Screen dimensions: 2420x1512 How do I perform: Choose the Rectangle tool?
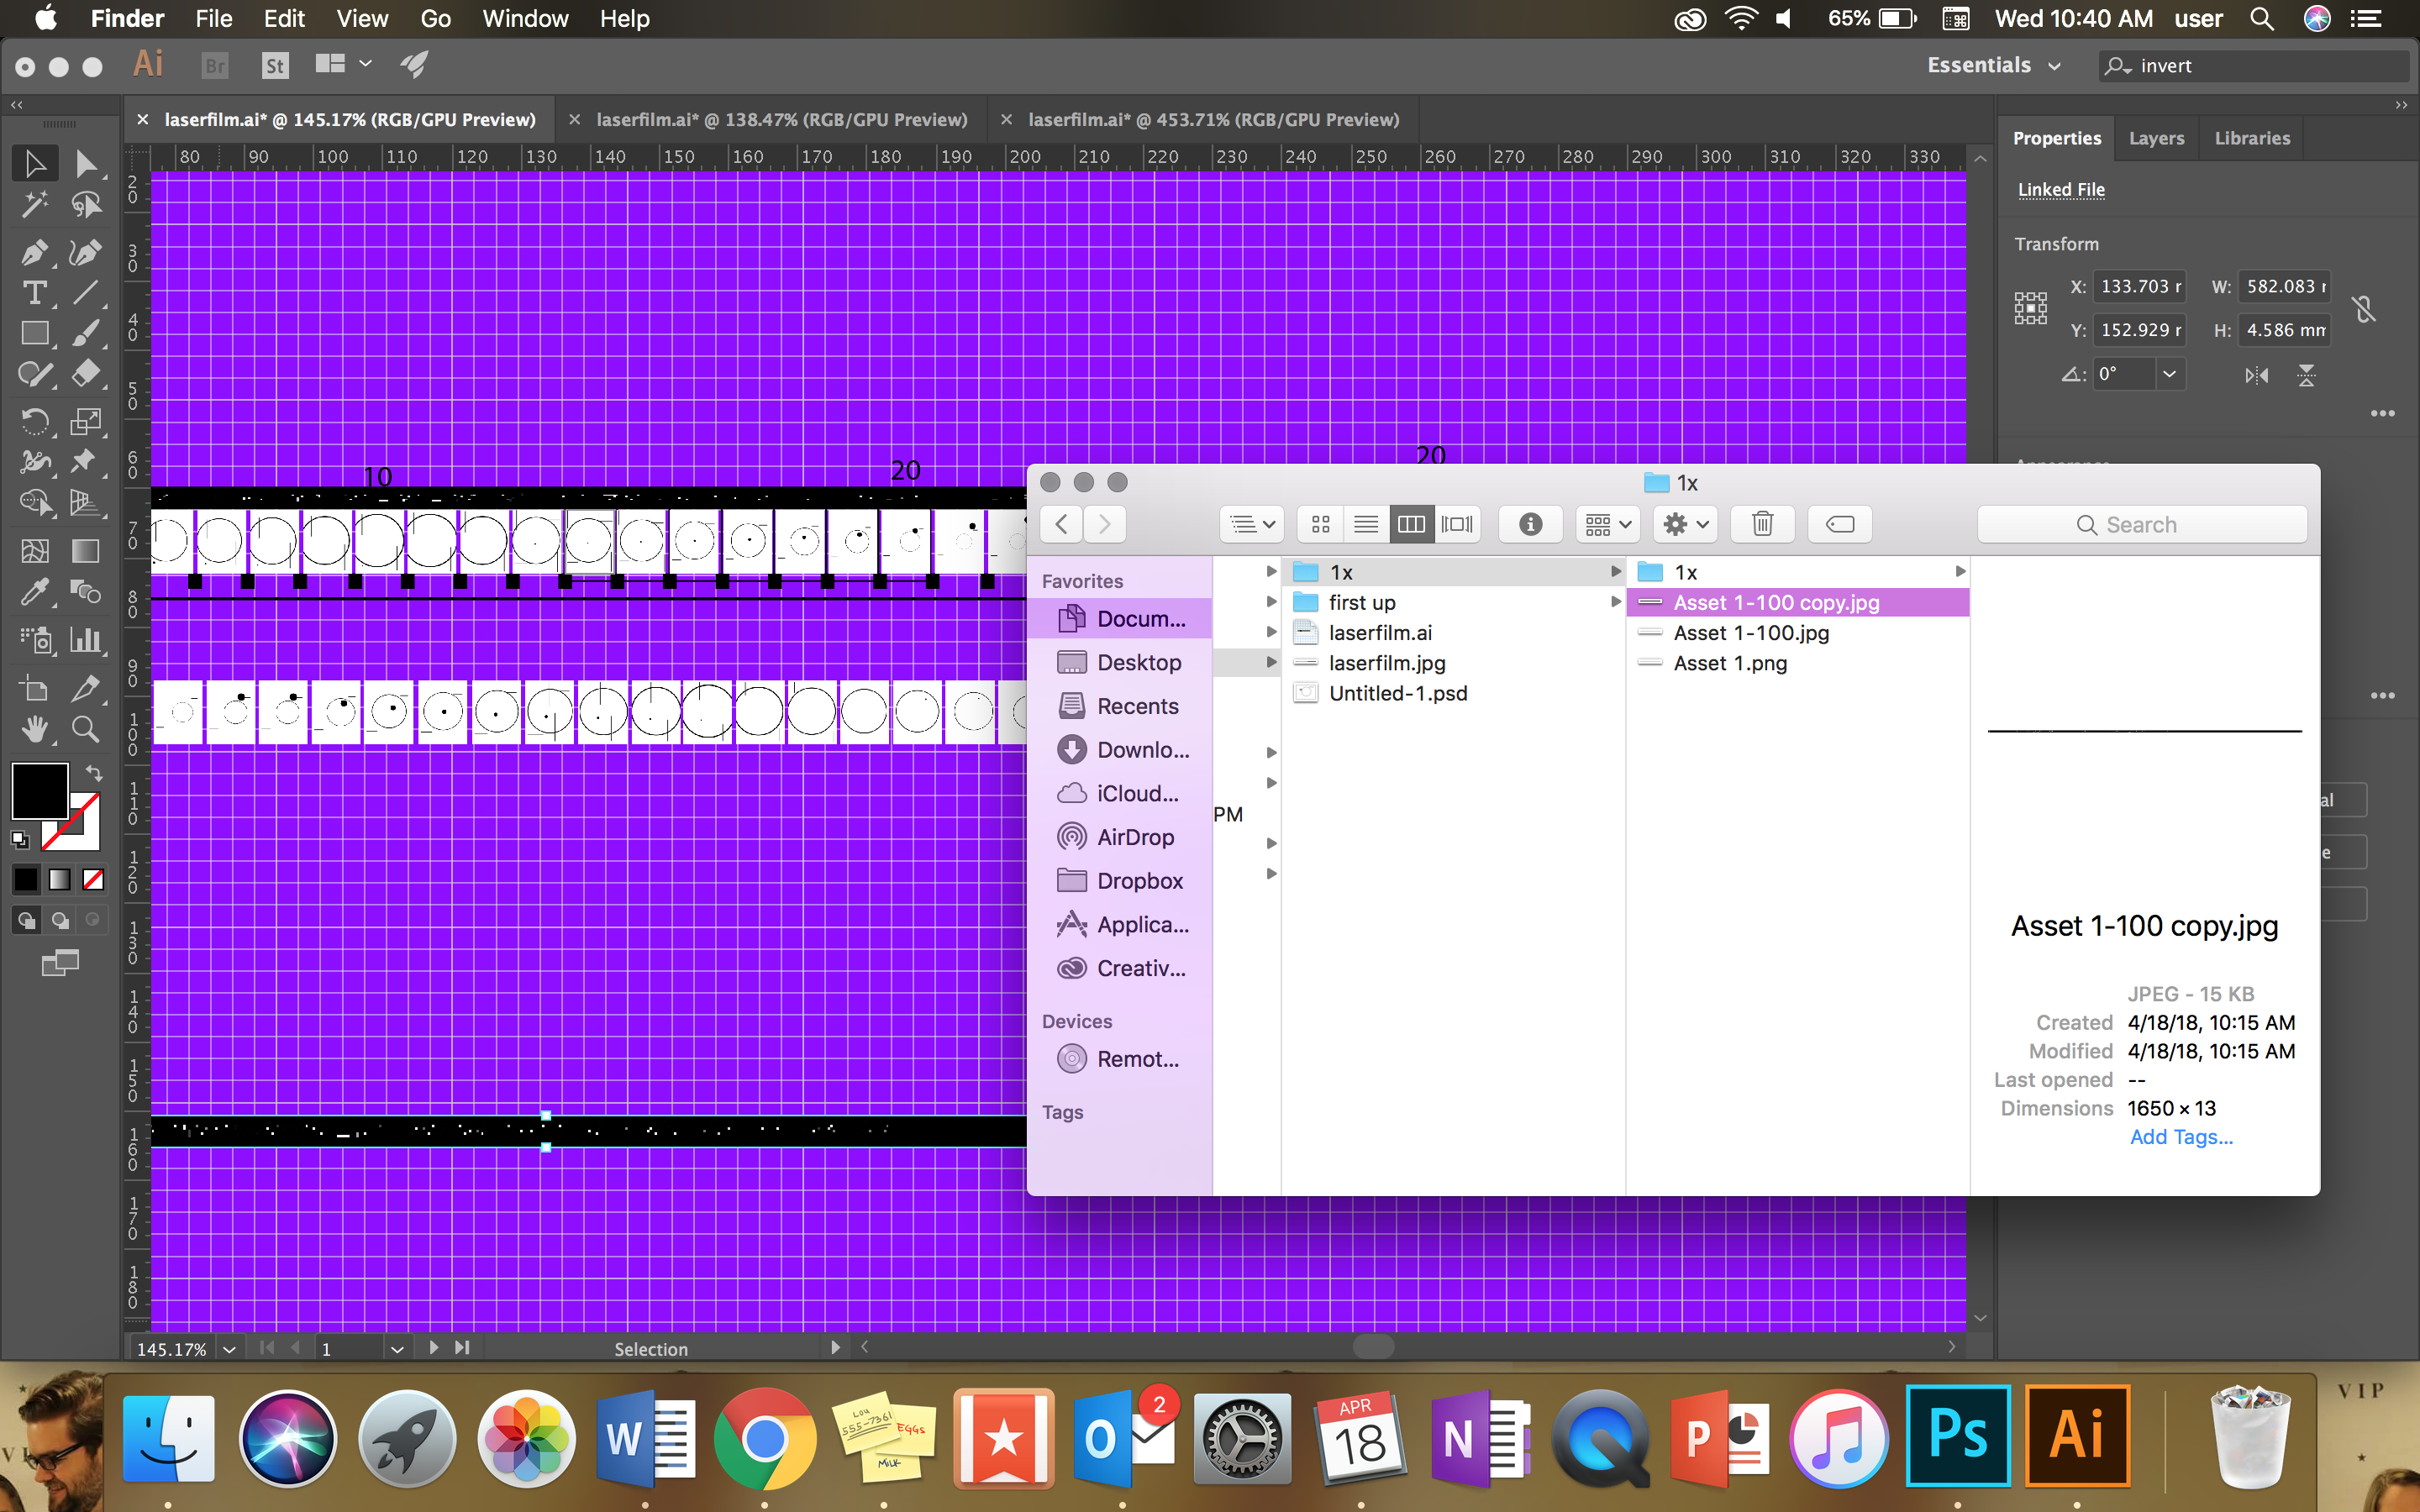(x=36, y=333)
